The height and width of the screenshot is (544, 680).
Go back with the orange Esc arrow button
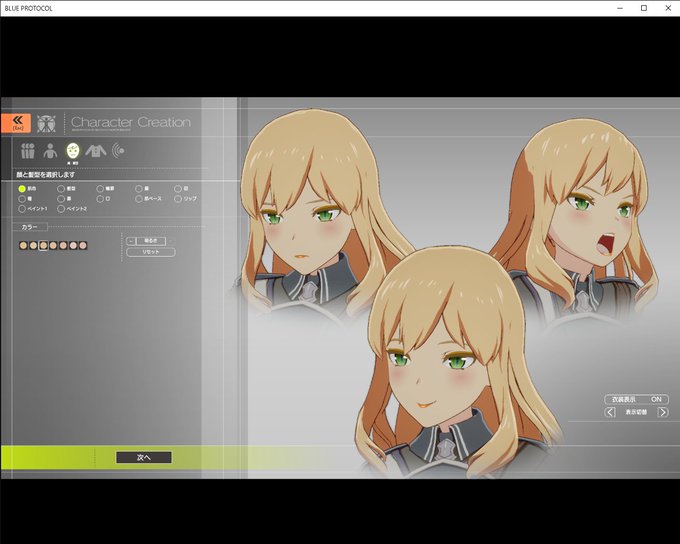click(16, 123)
